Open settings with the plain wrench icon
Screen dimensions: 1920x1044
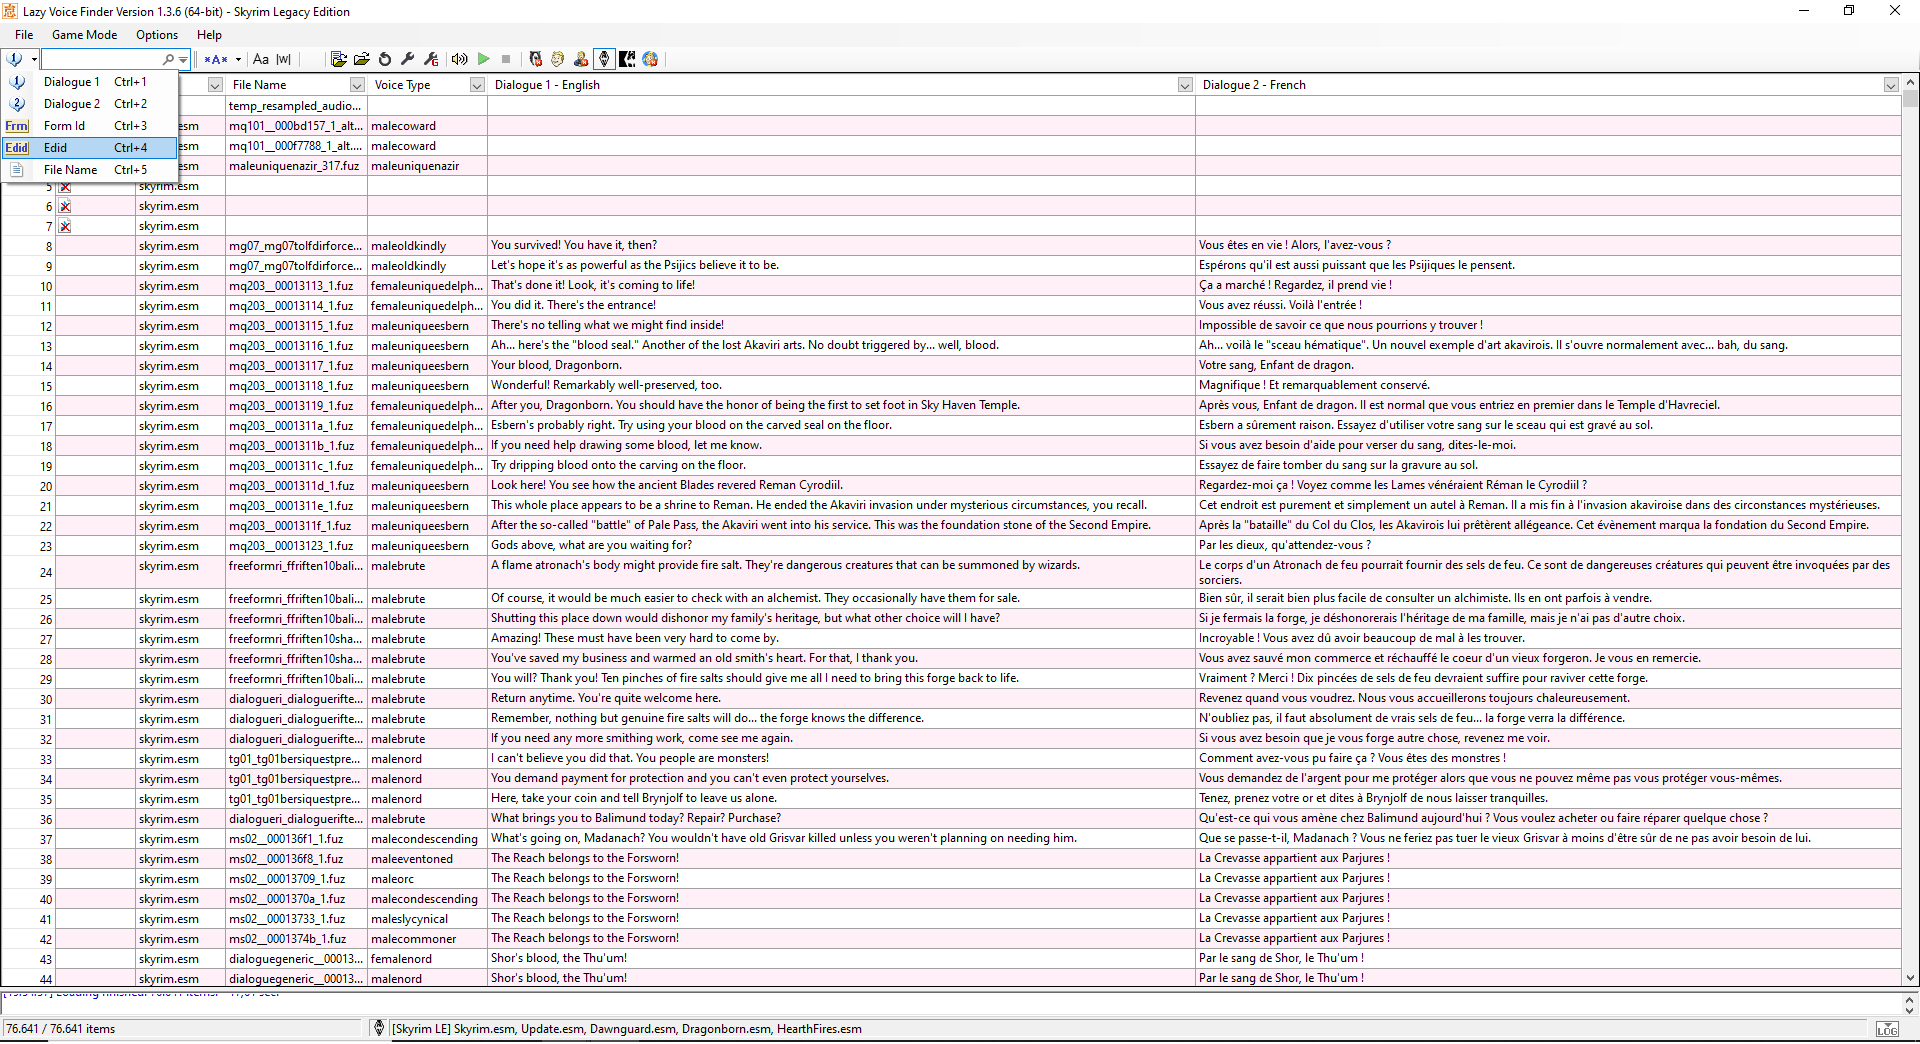(408, 59)
